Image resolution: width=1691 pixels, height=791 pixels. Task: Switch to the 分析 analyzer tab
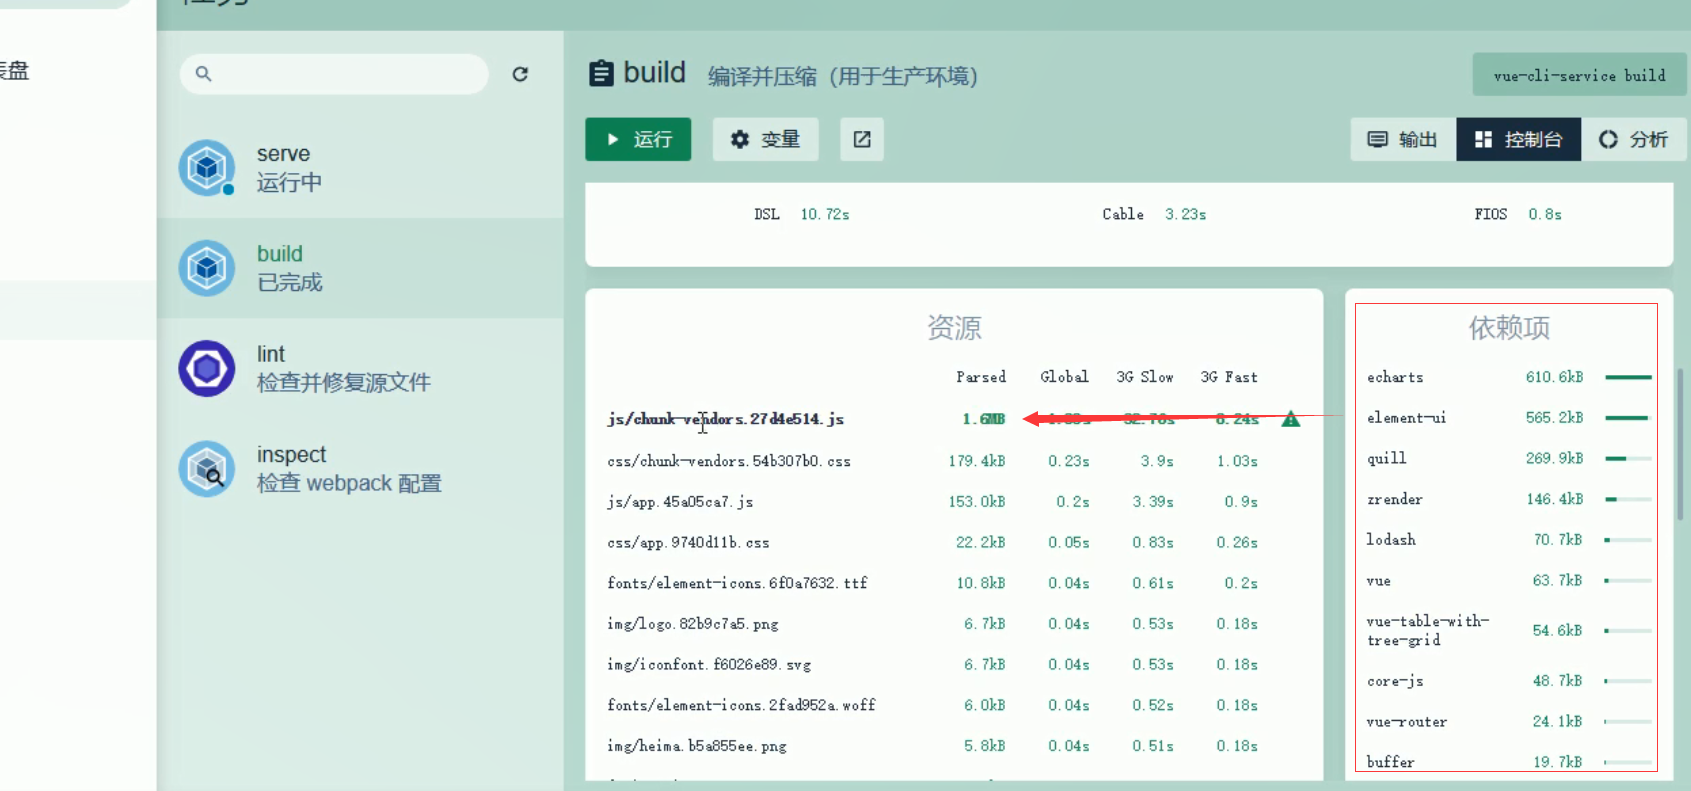1633,139
